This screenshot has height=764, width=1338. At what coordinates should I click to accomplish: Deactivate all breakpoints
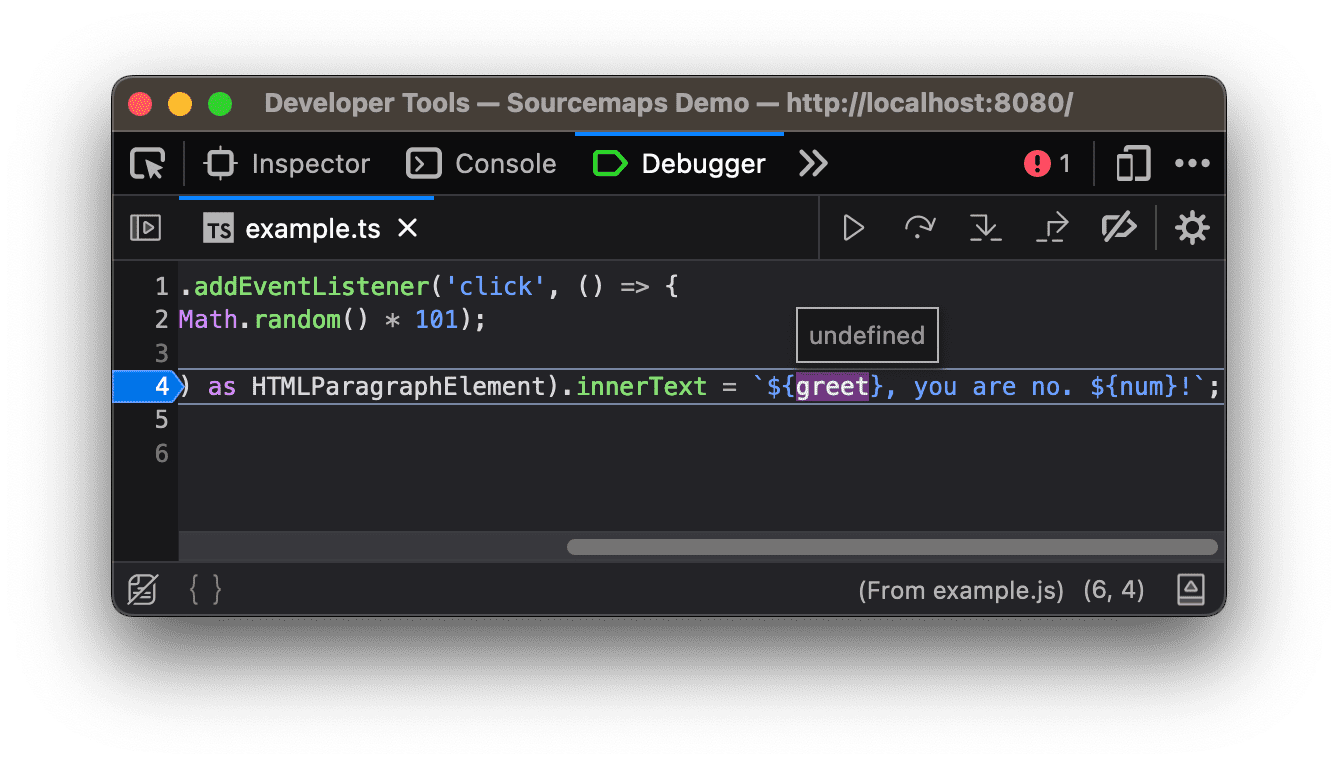coord(1119,227)
